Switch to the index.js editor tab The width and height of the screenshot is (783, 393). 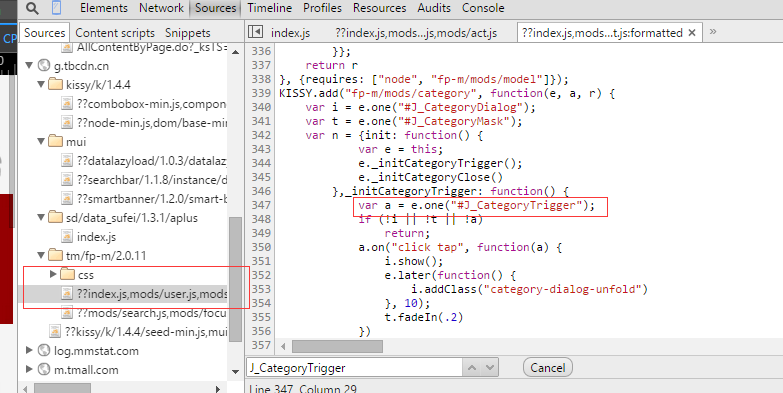pos(290,33)
